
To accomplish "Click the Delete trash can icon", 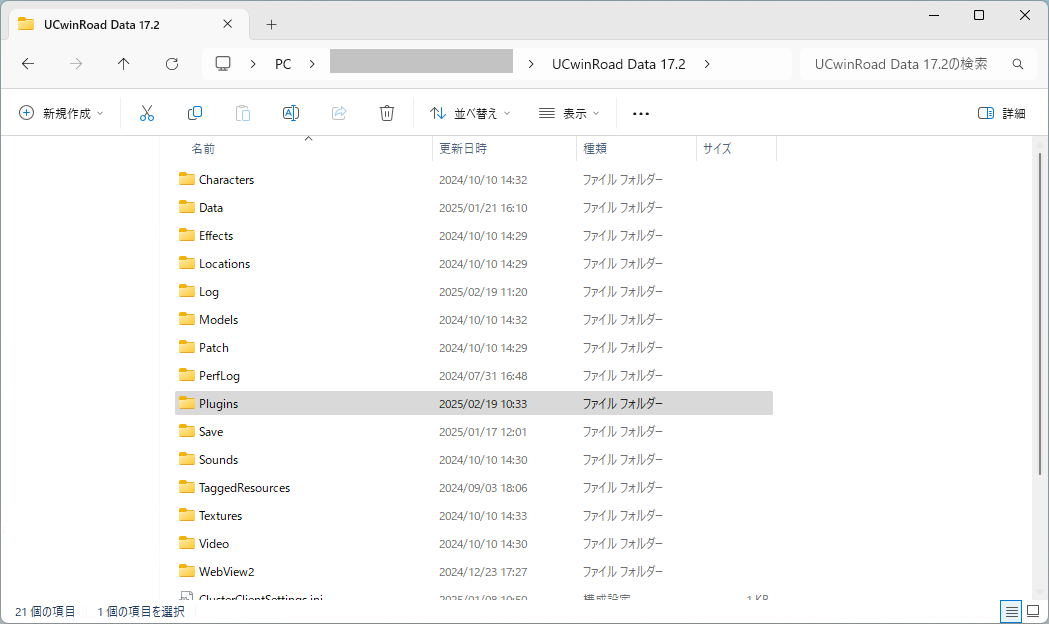I will (x=387, y=113).
